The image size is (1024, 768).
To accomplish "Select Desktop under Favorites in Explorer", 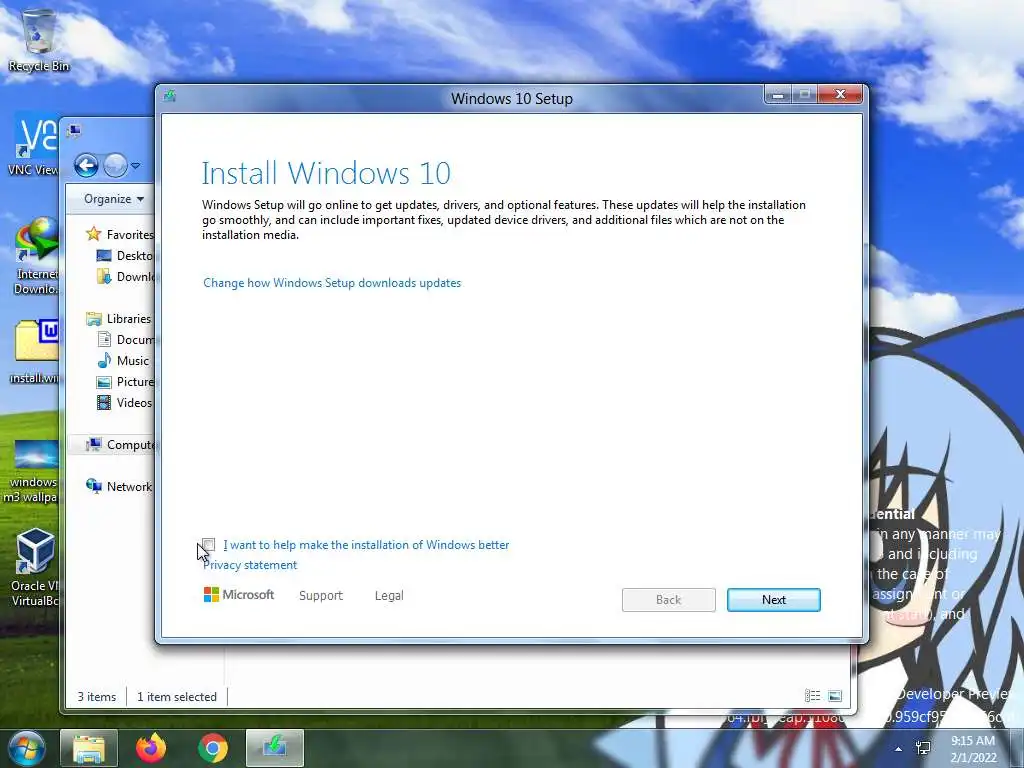I will point(125,255).
